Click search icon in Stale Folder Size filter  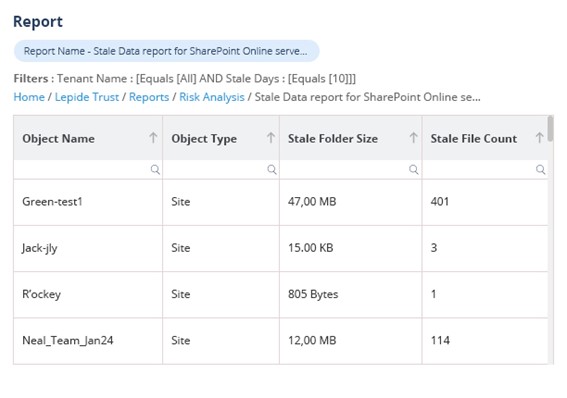pyautogui.click(x=414, y=170)
